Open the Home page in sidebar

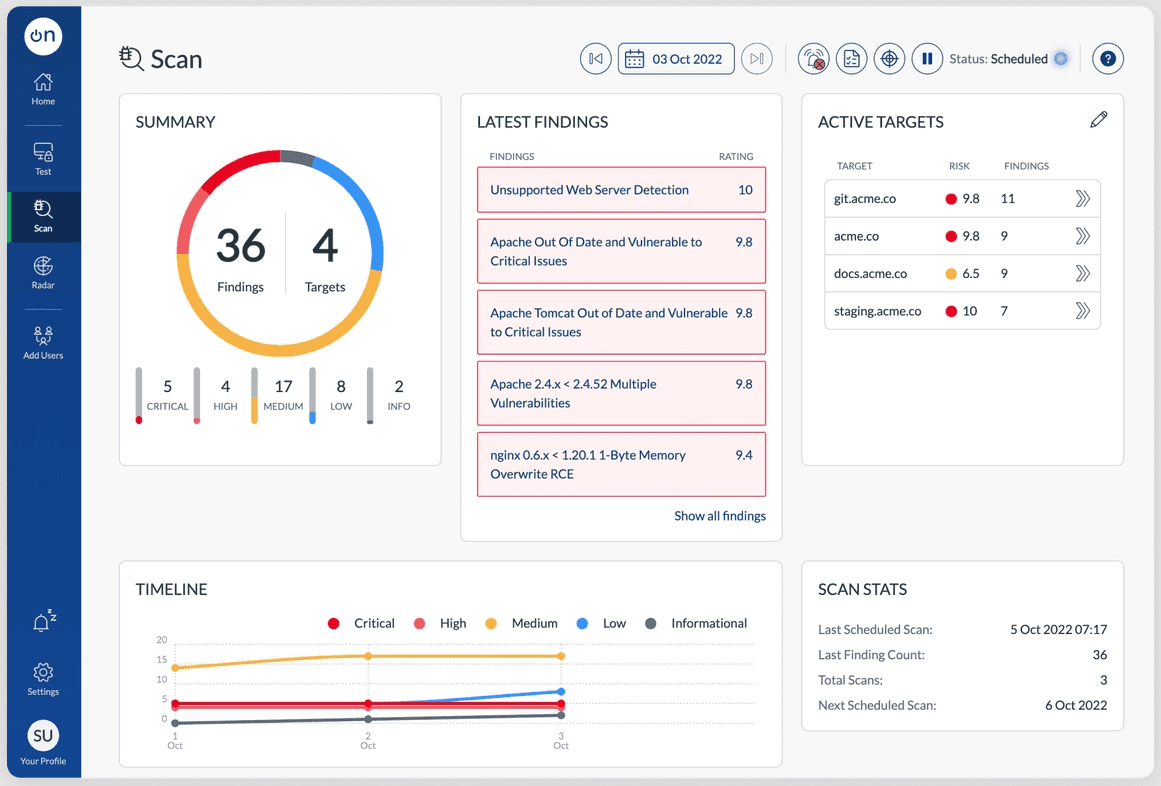(x=43, y=90)
